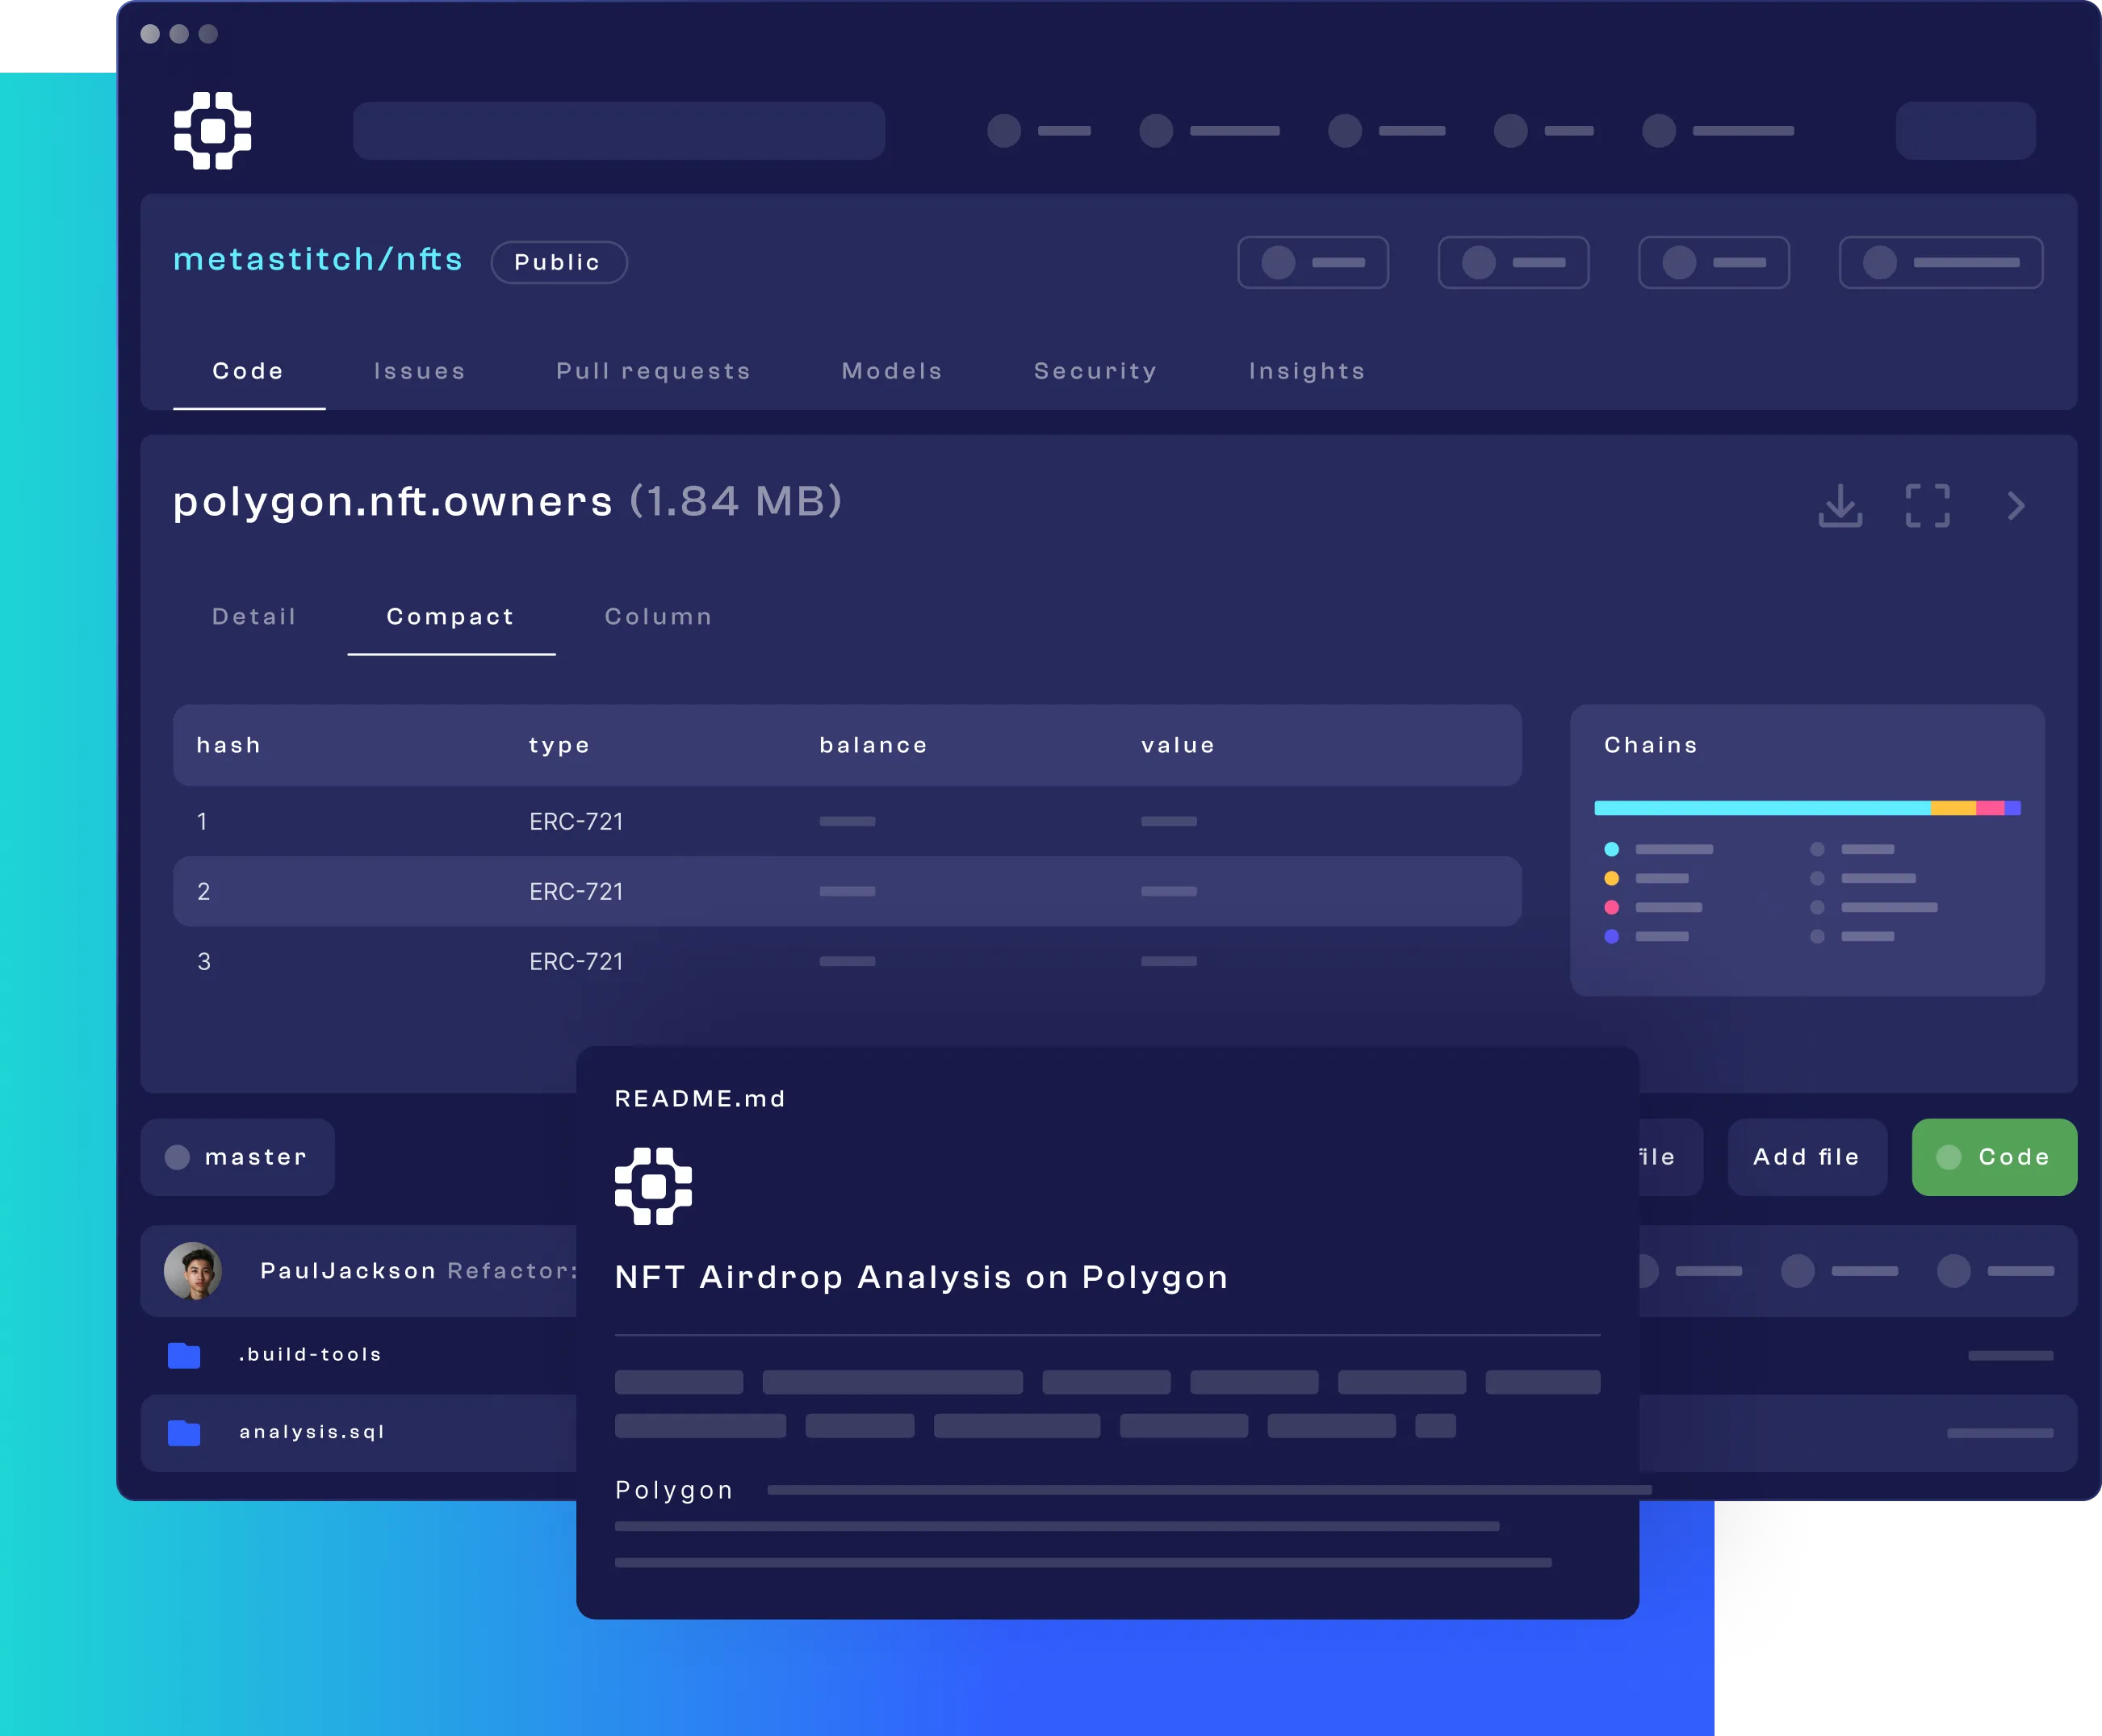Open the green Code dropdown button

coord(1994,1157)
